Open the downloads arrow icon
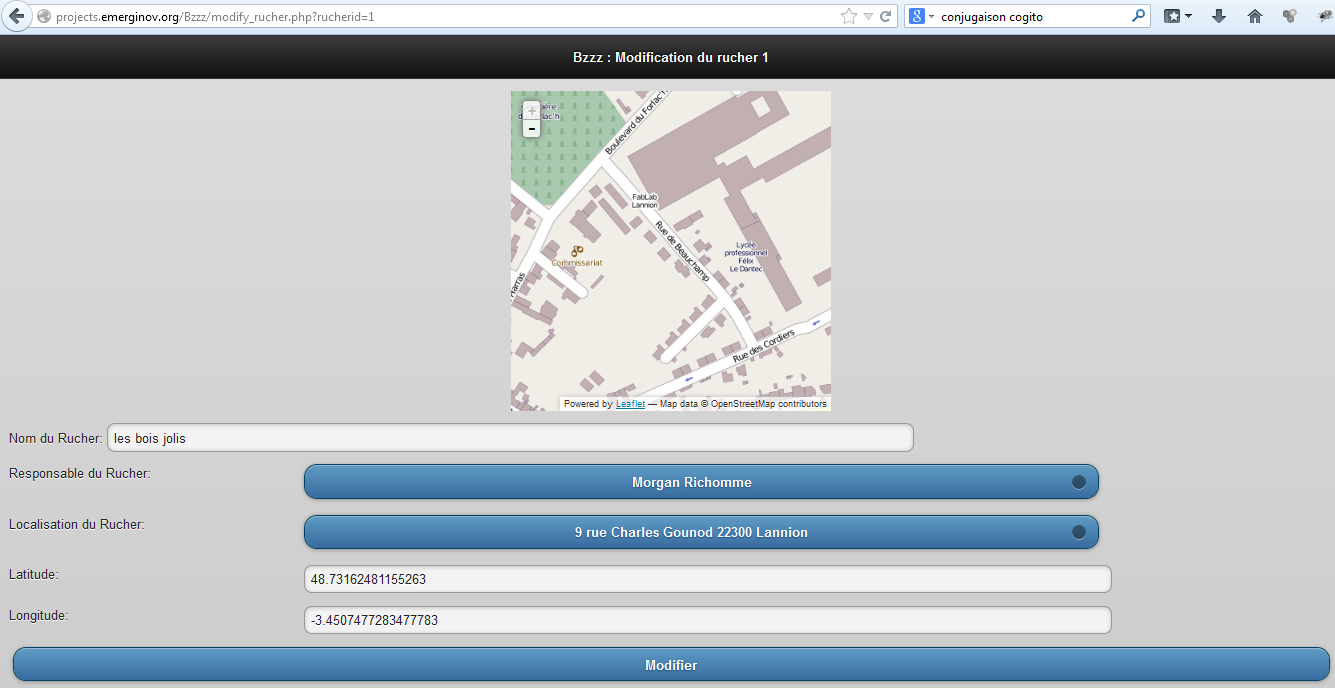This screenshot has width=1335, height=688. click(x=1218, y=16)
